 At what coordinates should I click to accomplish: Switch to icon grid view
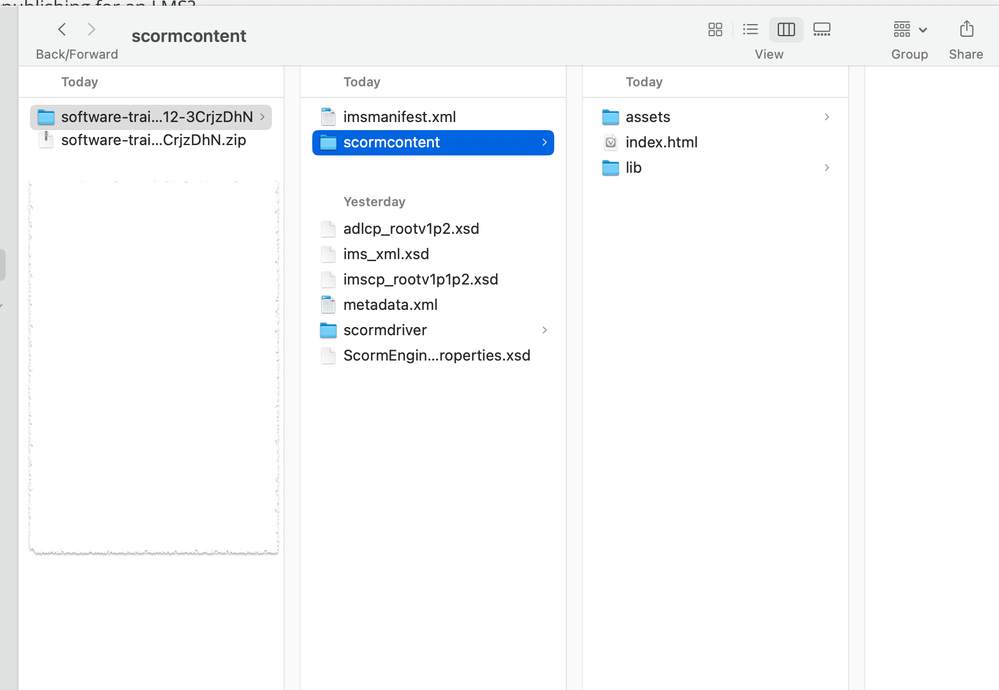pyautogui.click(x=715, y=30)
